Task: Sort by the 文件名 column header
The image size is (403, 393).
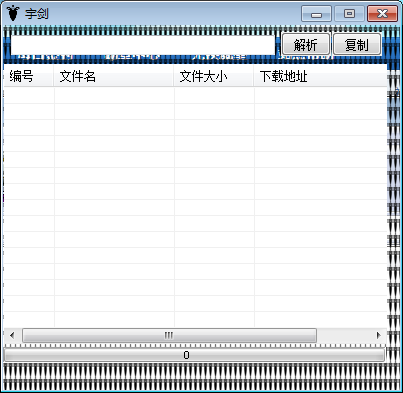Action: click(114, 76)
